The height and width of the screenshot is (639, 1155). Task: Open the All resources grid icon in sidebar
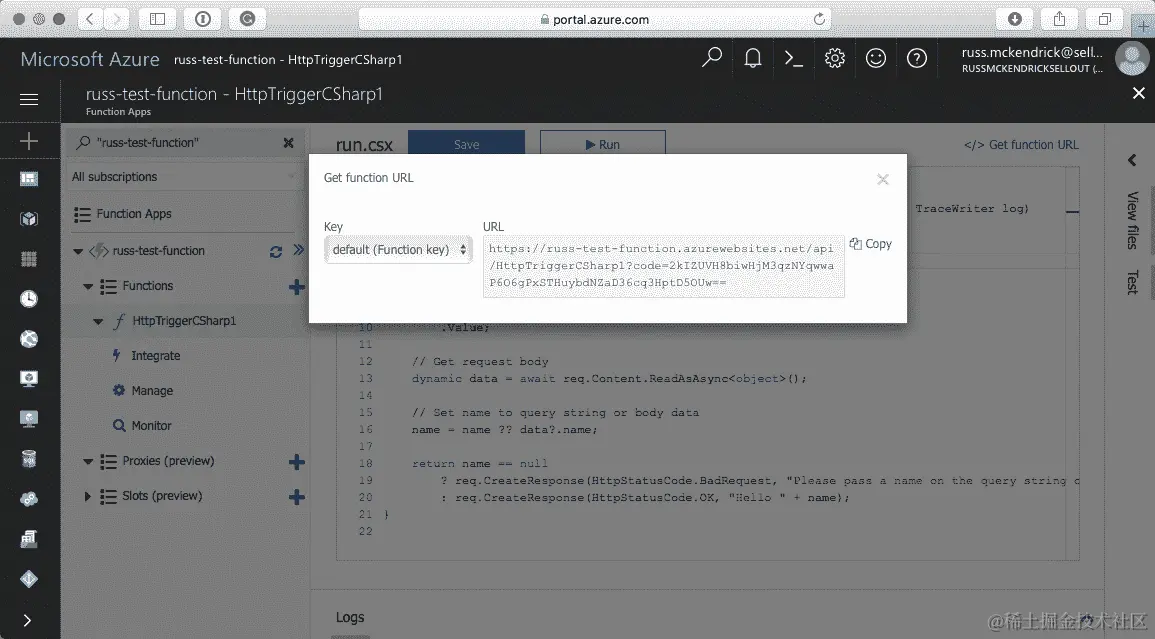click(x=29, y=259)
